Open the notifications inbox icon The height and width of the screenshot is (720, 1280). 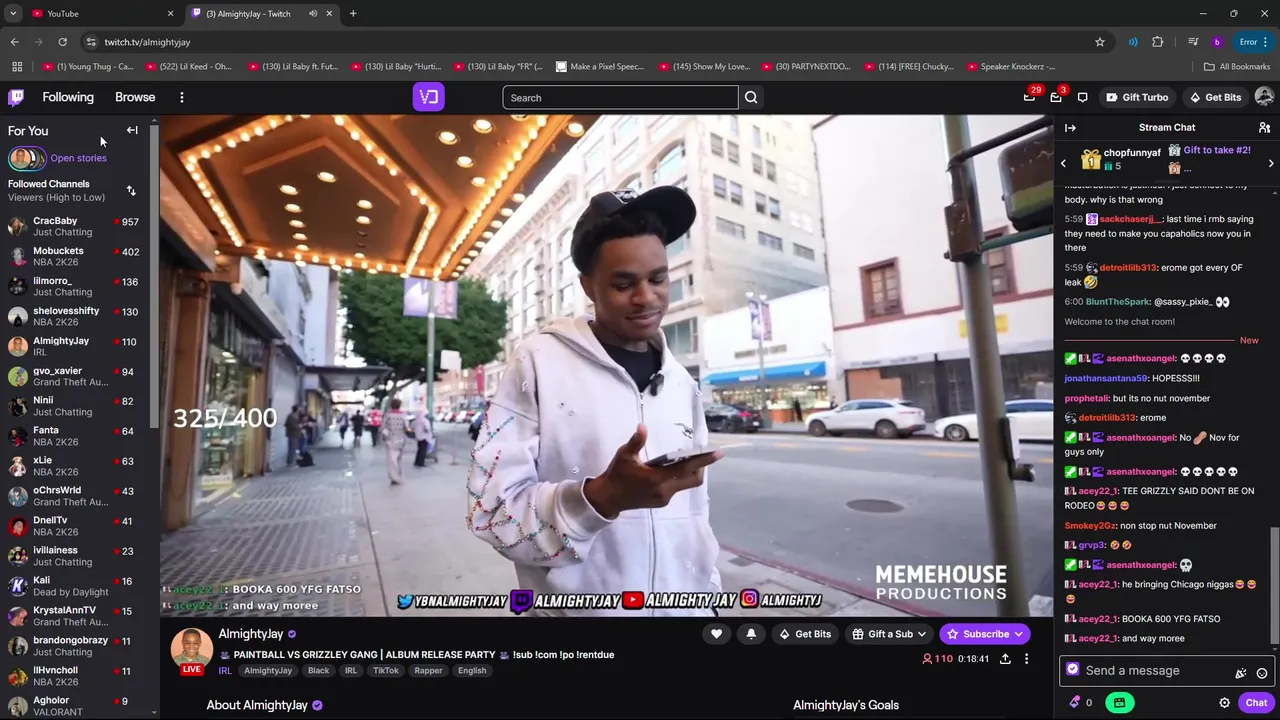[x=1056, y=97]
